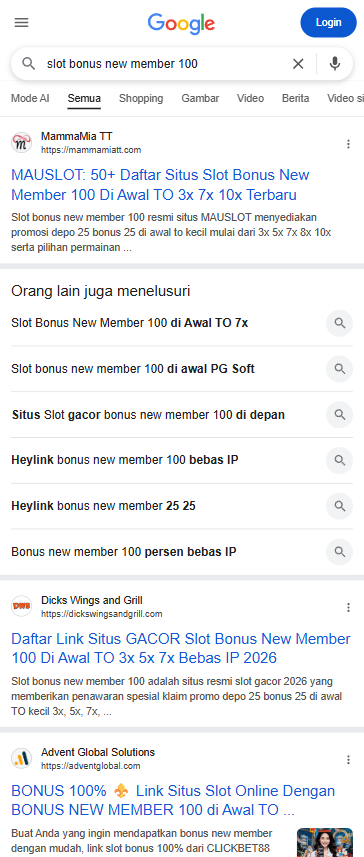Select suggestion 'Heylink bonus new member 100 bebas IP'

point(125,460)
